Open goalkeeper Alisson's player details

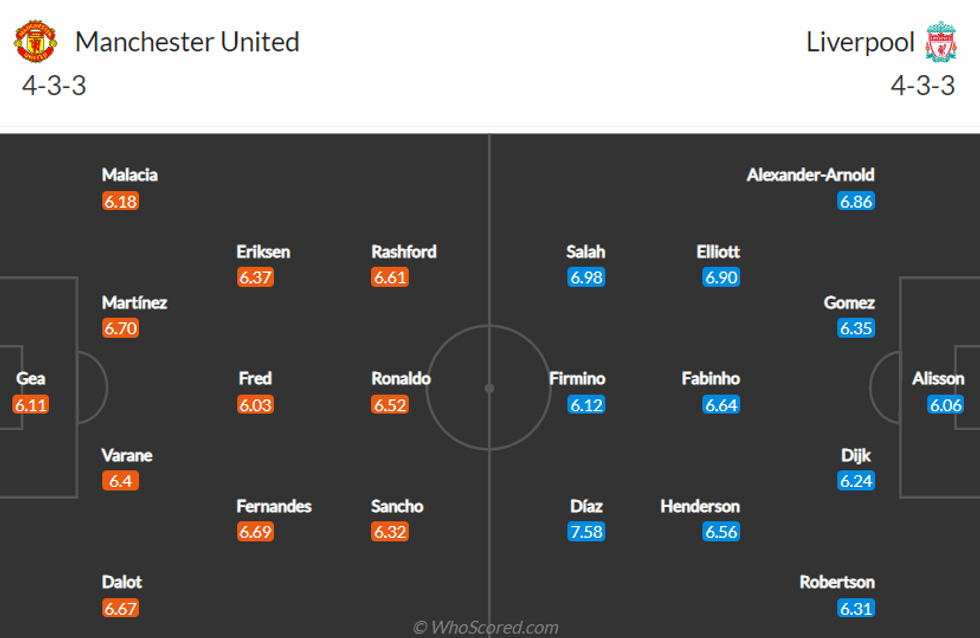coord(938,379)
